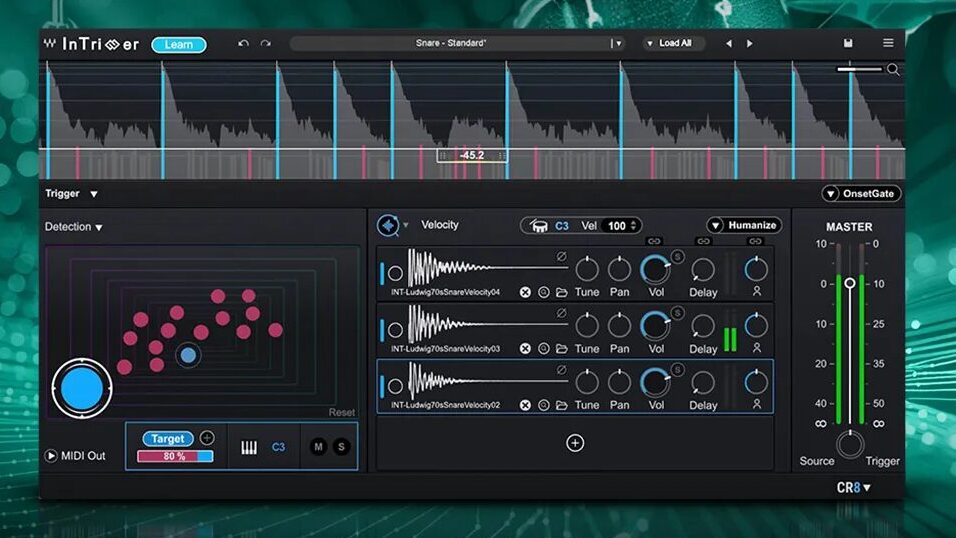Viewport: 956px width, 538px height.
Task: Toggle MIDI Out play button
Action: pos(51,456)
